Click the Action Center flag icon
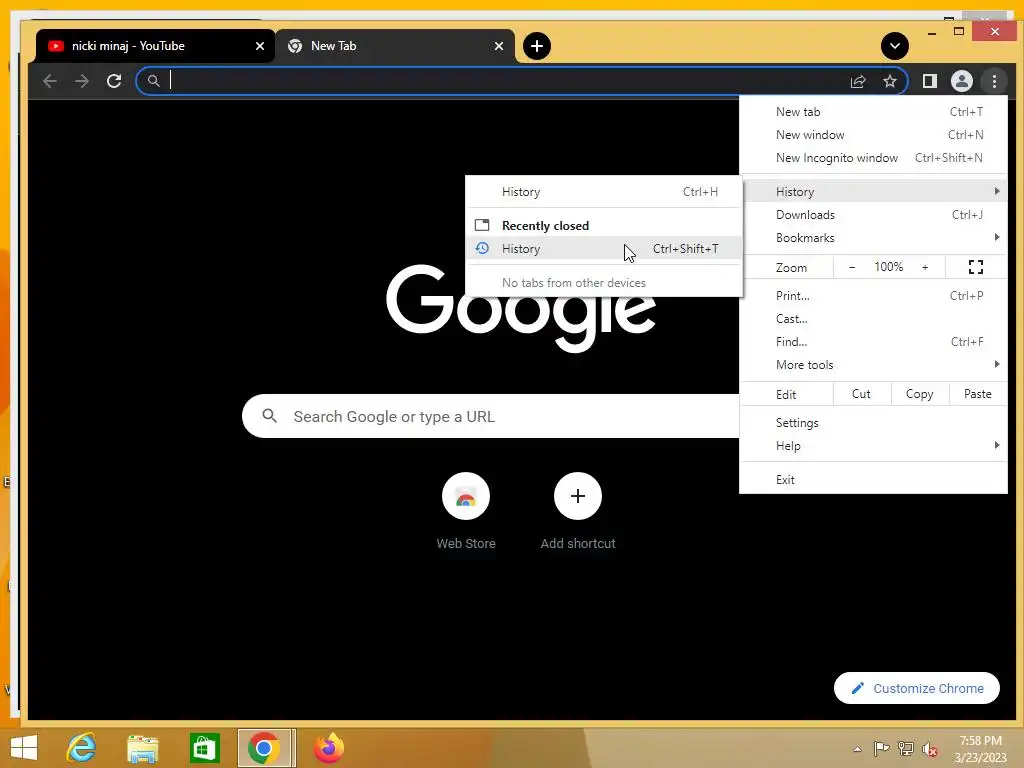Screen dimensions: 1024x768 [881, 749]
